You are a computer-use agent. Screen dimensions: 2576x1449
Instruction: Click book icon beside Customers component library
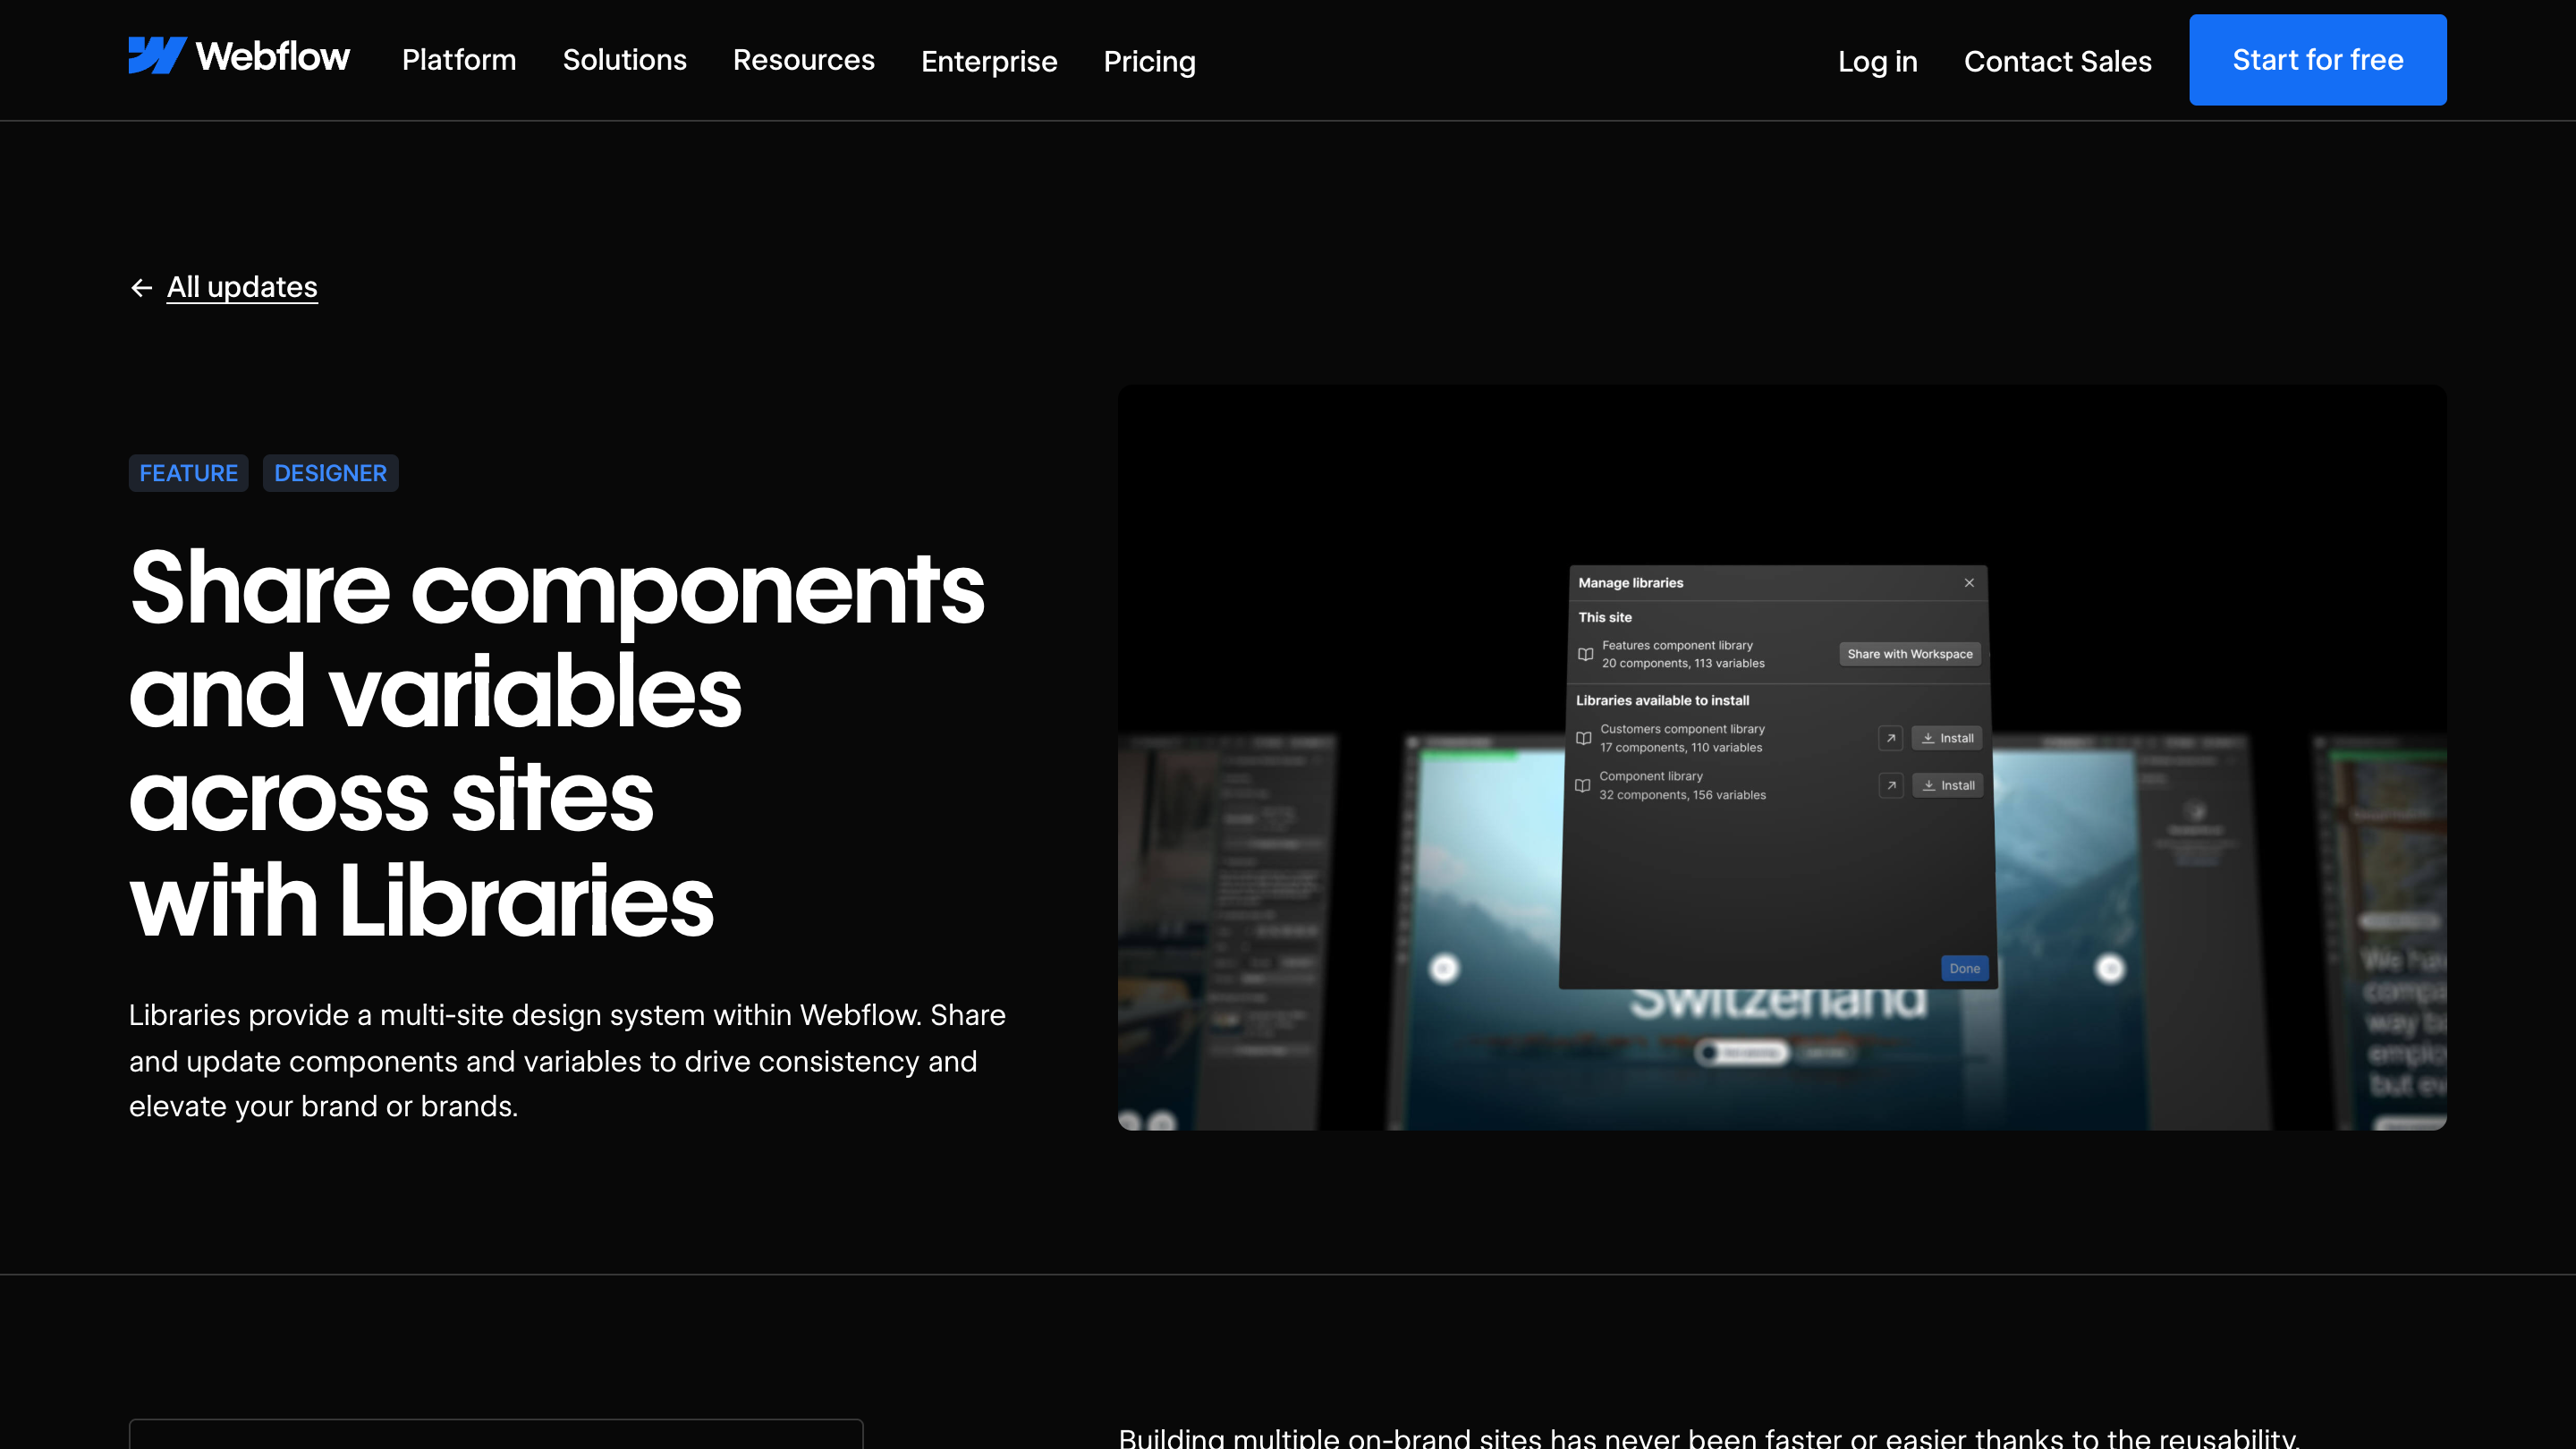(1584, 738)
